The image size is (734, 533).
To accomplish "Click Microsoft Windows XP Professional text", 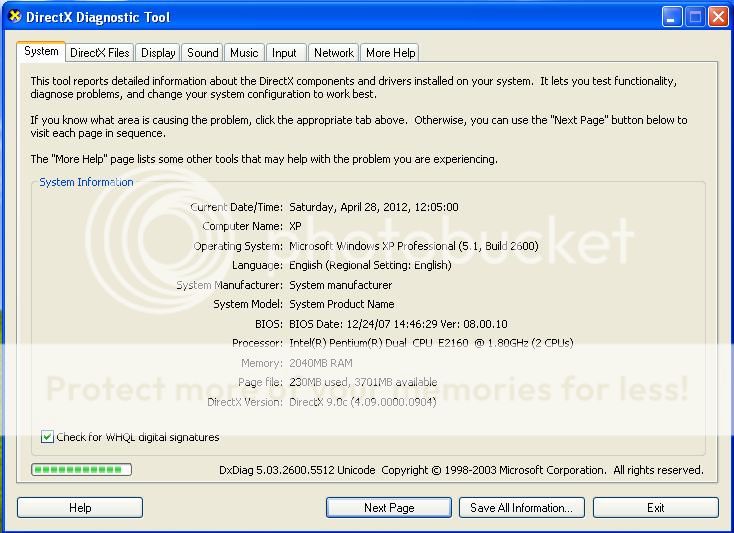I will click(x=414, y=246).
